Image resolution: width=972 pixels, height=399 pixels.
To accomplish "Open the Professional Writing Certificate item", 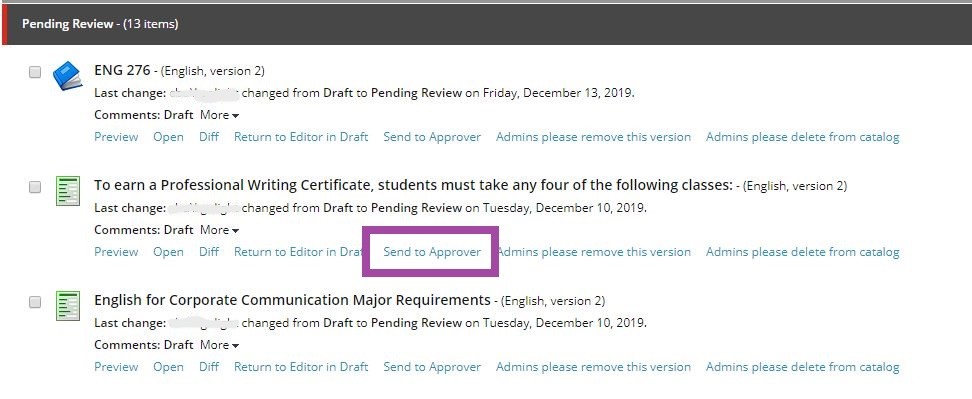I will coord(168,252).
